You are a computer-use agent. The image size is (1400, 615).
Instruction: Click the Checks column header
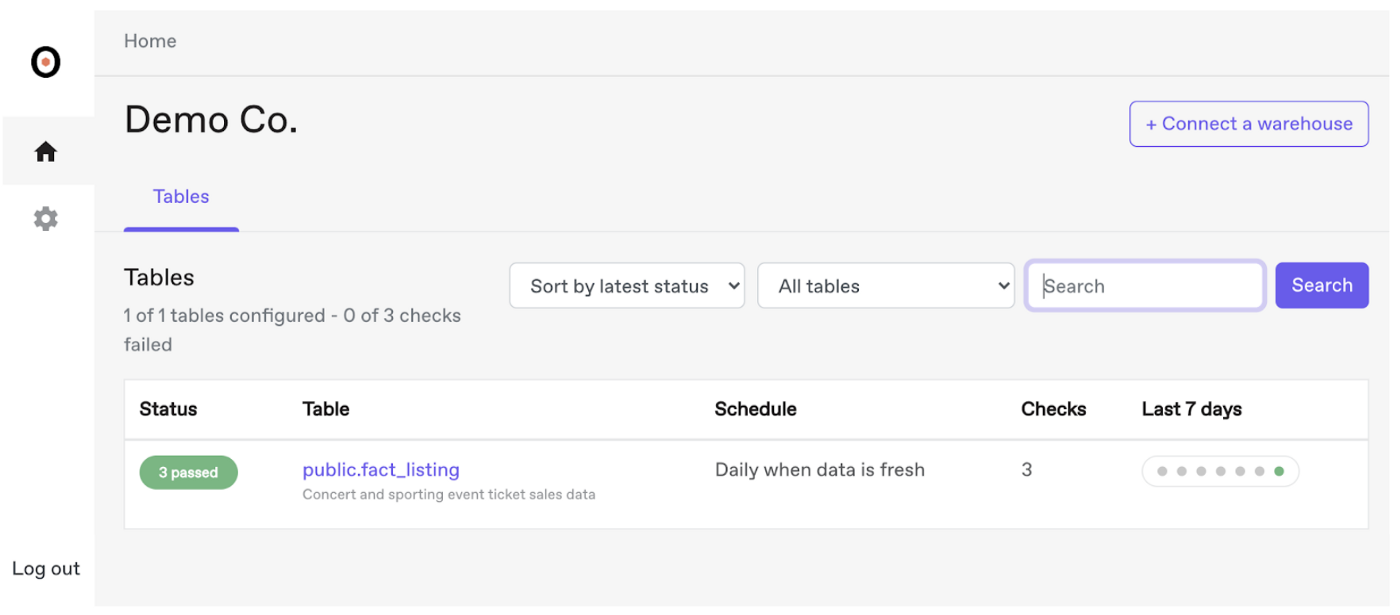pos(1053,409)
